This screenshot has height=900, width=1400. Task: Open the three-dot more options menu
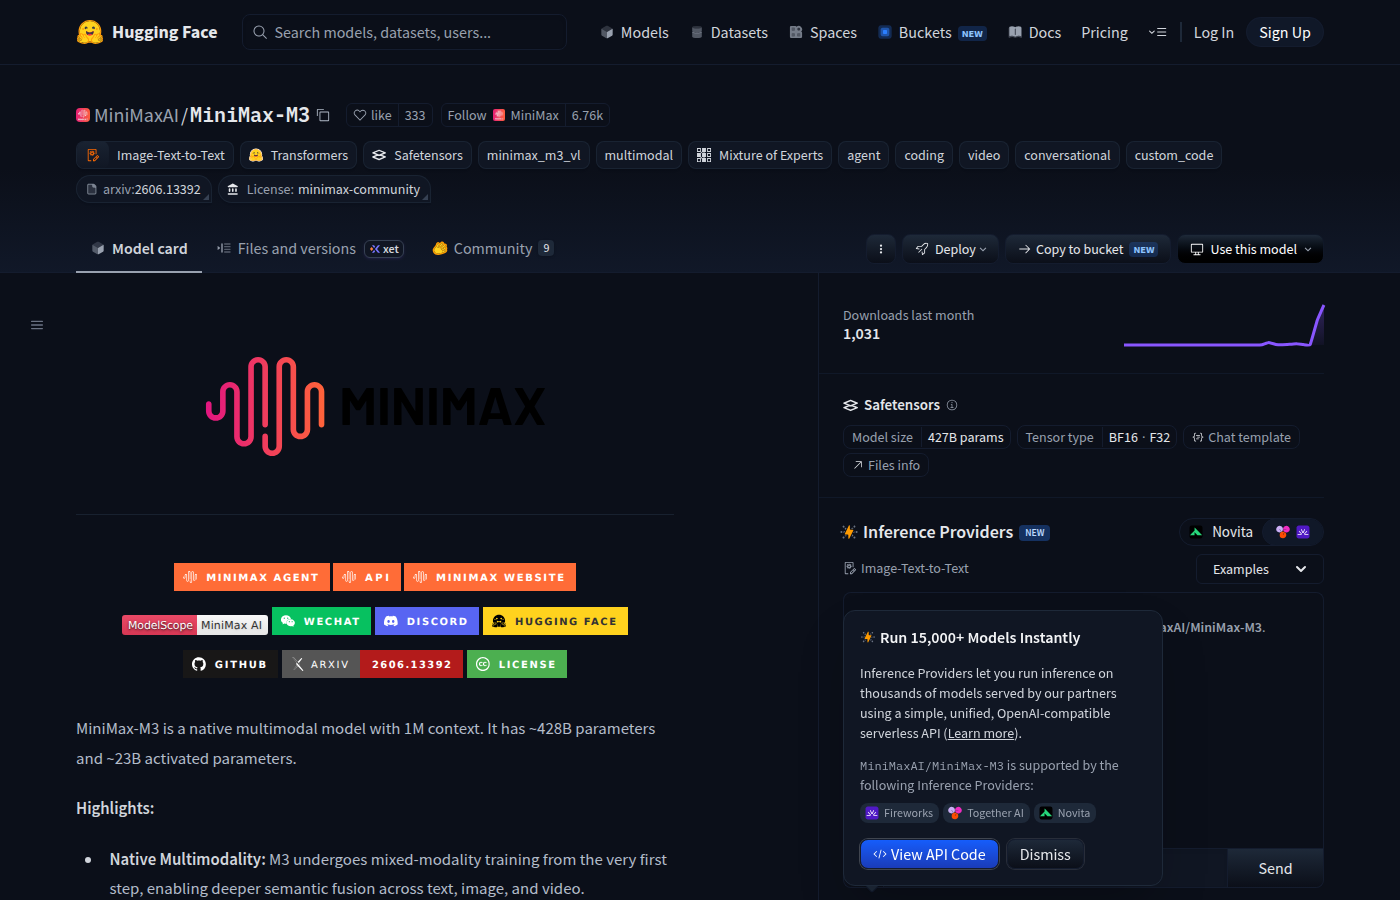click(880, 249)
